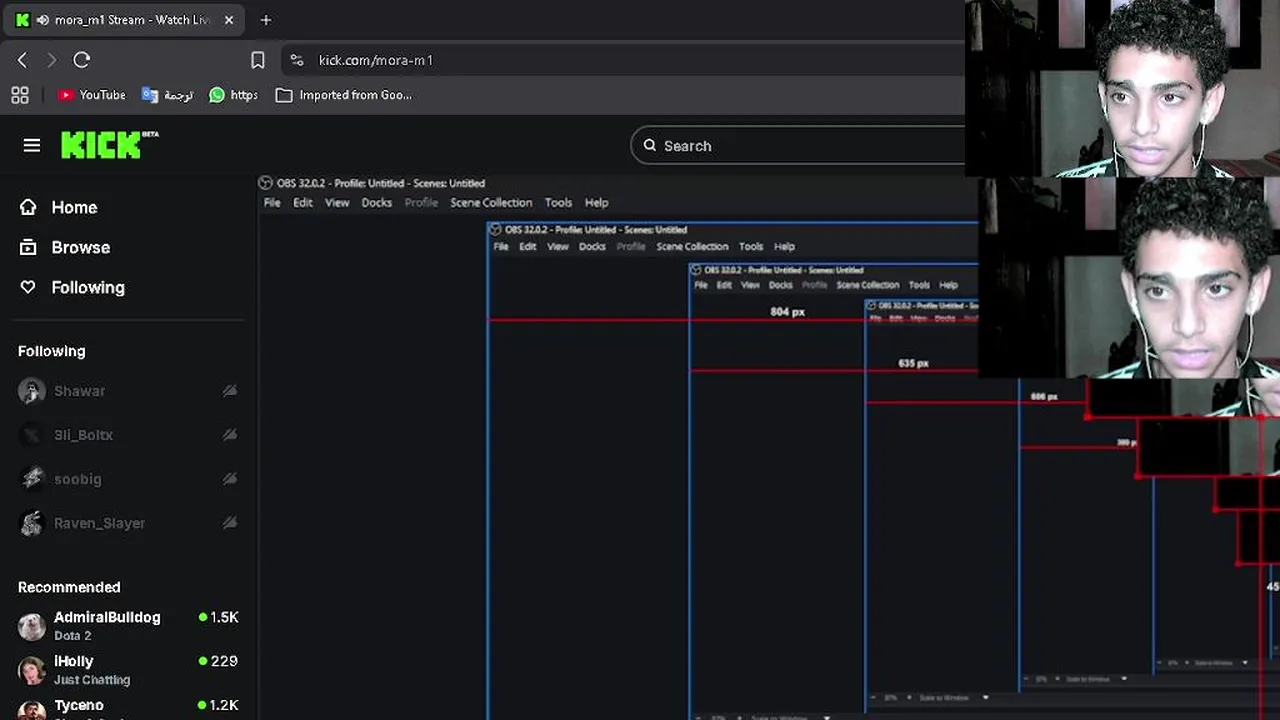The width and height of the screenshot is (1280, 720).
Task: Click the Following heart icon
Action: [x=28, y=287]
